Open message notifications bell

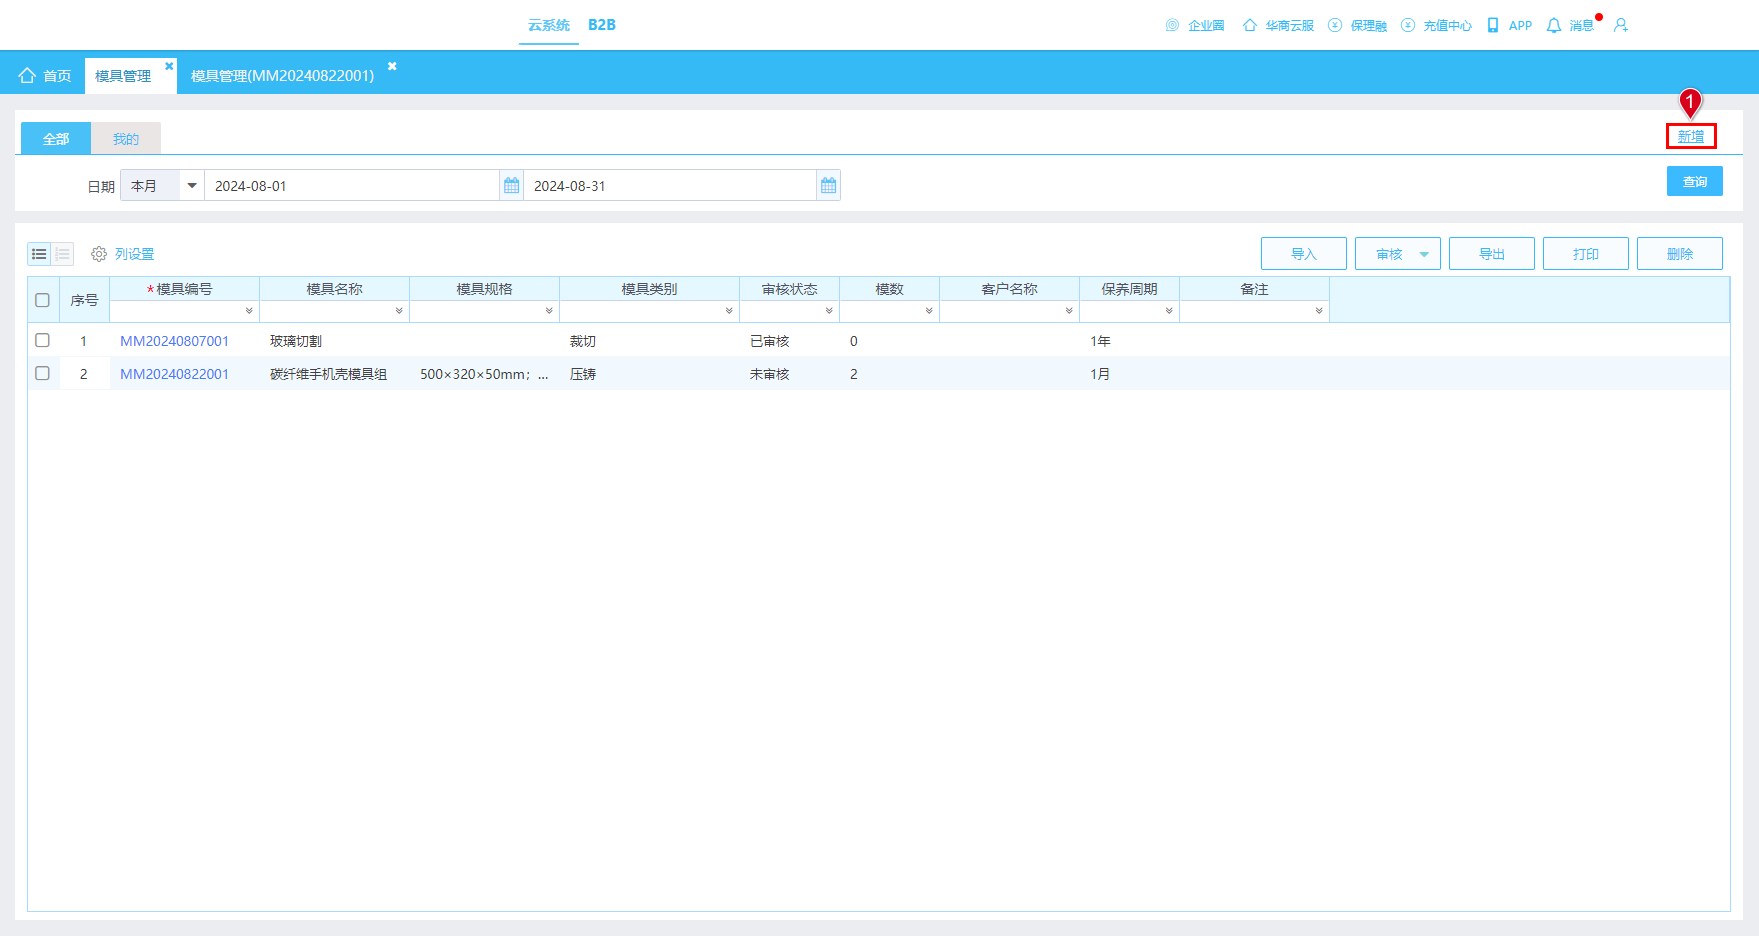(x=1554, y=25)
